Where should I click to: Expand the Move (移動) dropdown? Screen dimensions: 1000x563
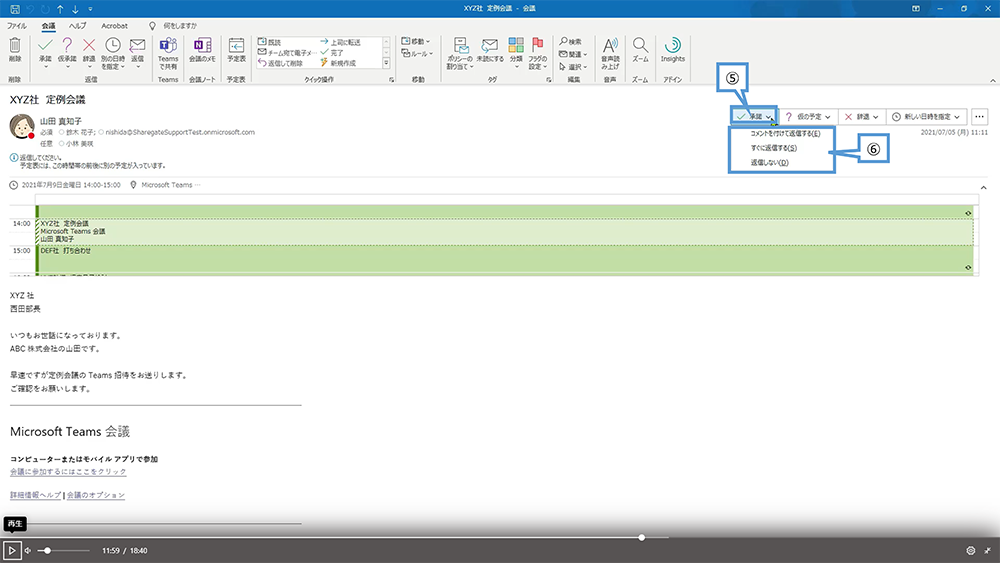point(416,41)
